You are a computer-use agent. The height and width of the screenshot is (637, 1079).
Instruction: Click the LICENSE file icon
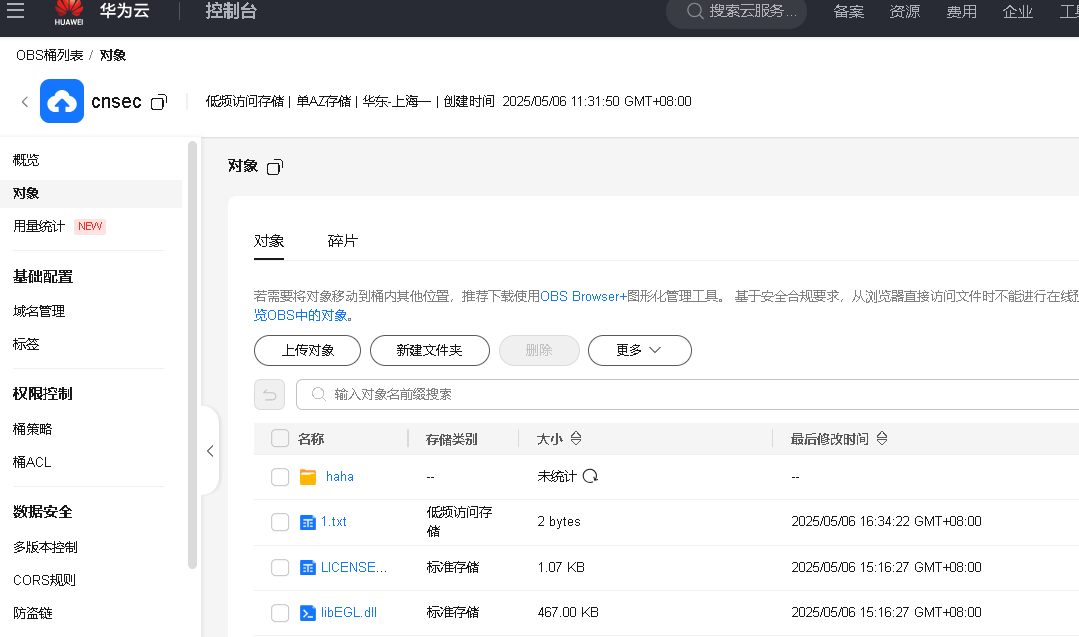tap(308, 568)
